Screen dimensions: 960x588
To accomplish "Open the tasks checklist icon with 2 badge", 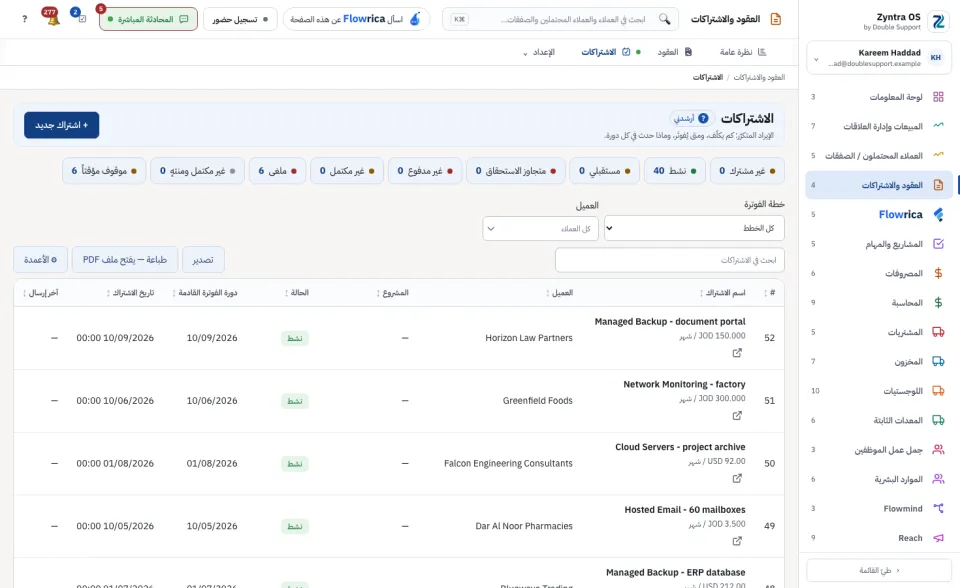I will (81, 18).
